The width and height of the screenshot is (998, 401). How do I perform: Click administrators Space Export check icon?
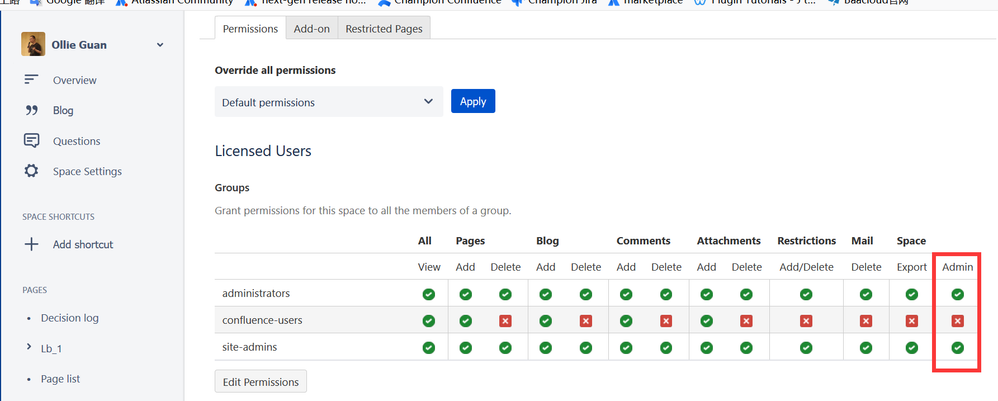point(911,294)
